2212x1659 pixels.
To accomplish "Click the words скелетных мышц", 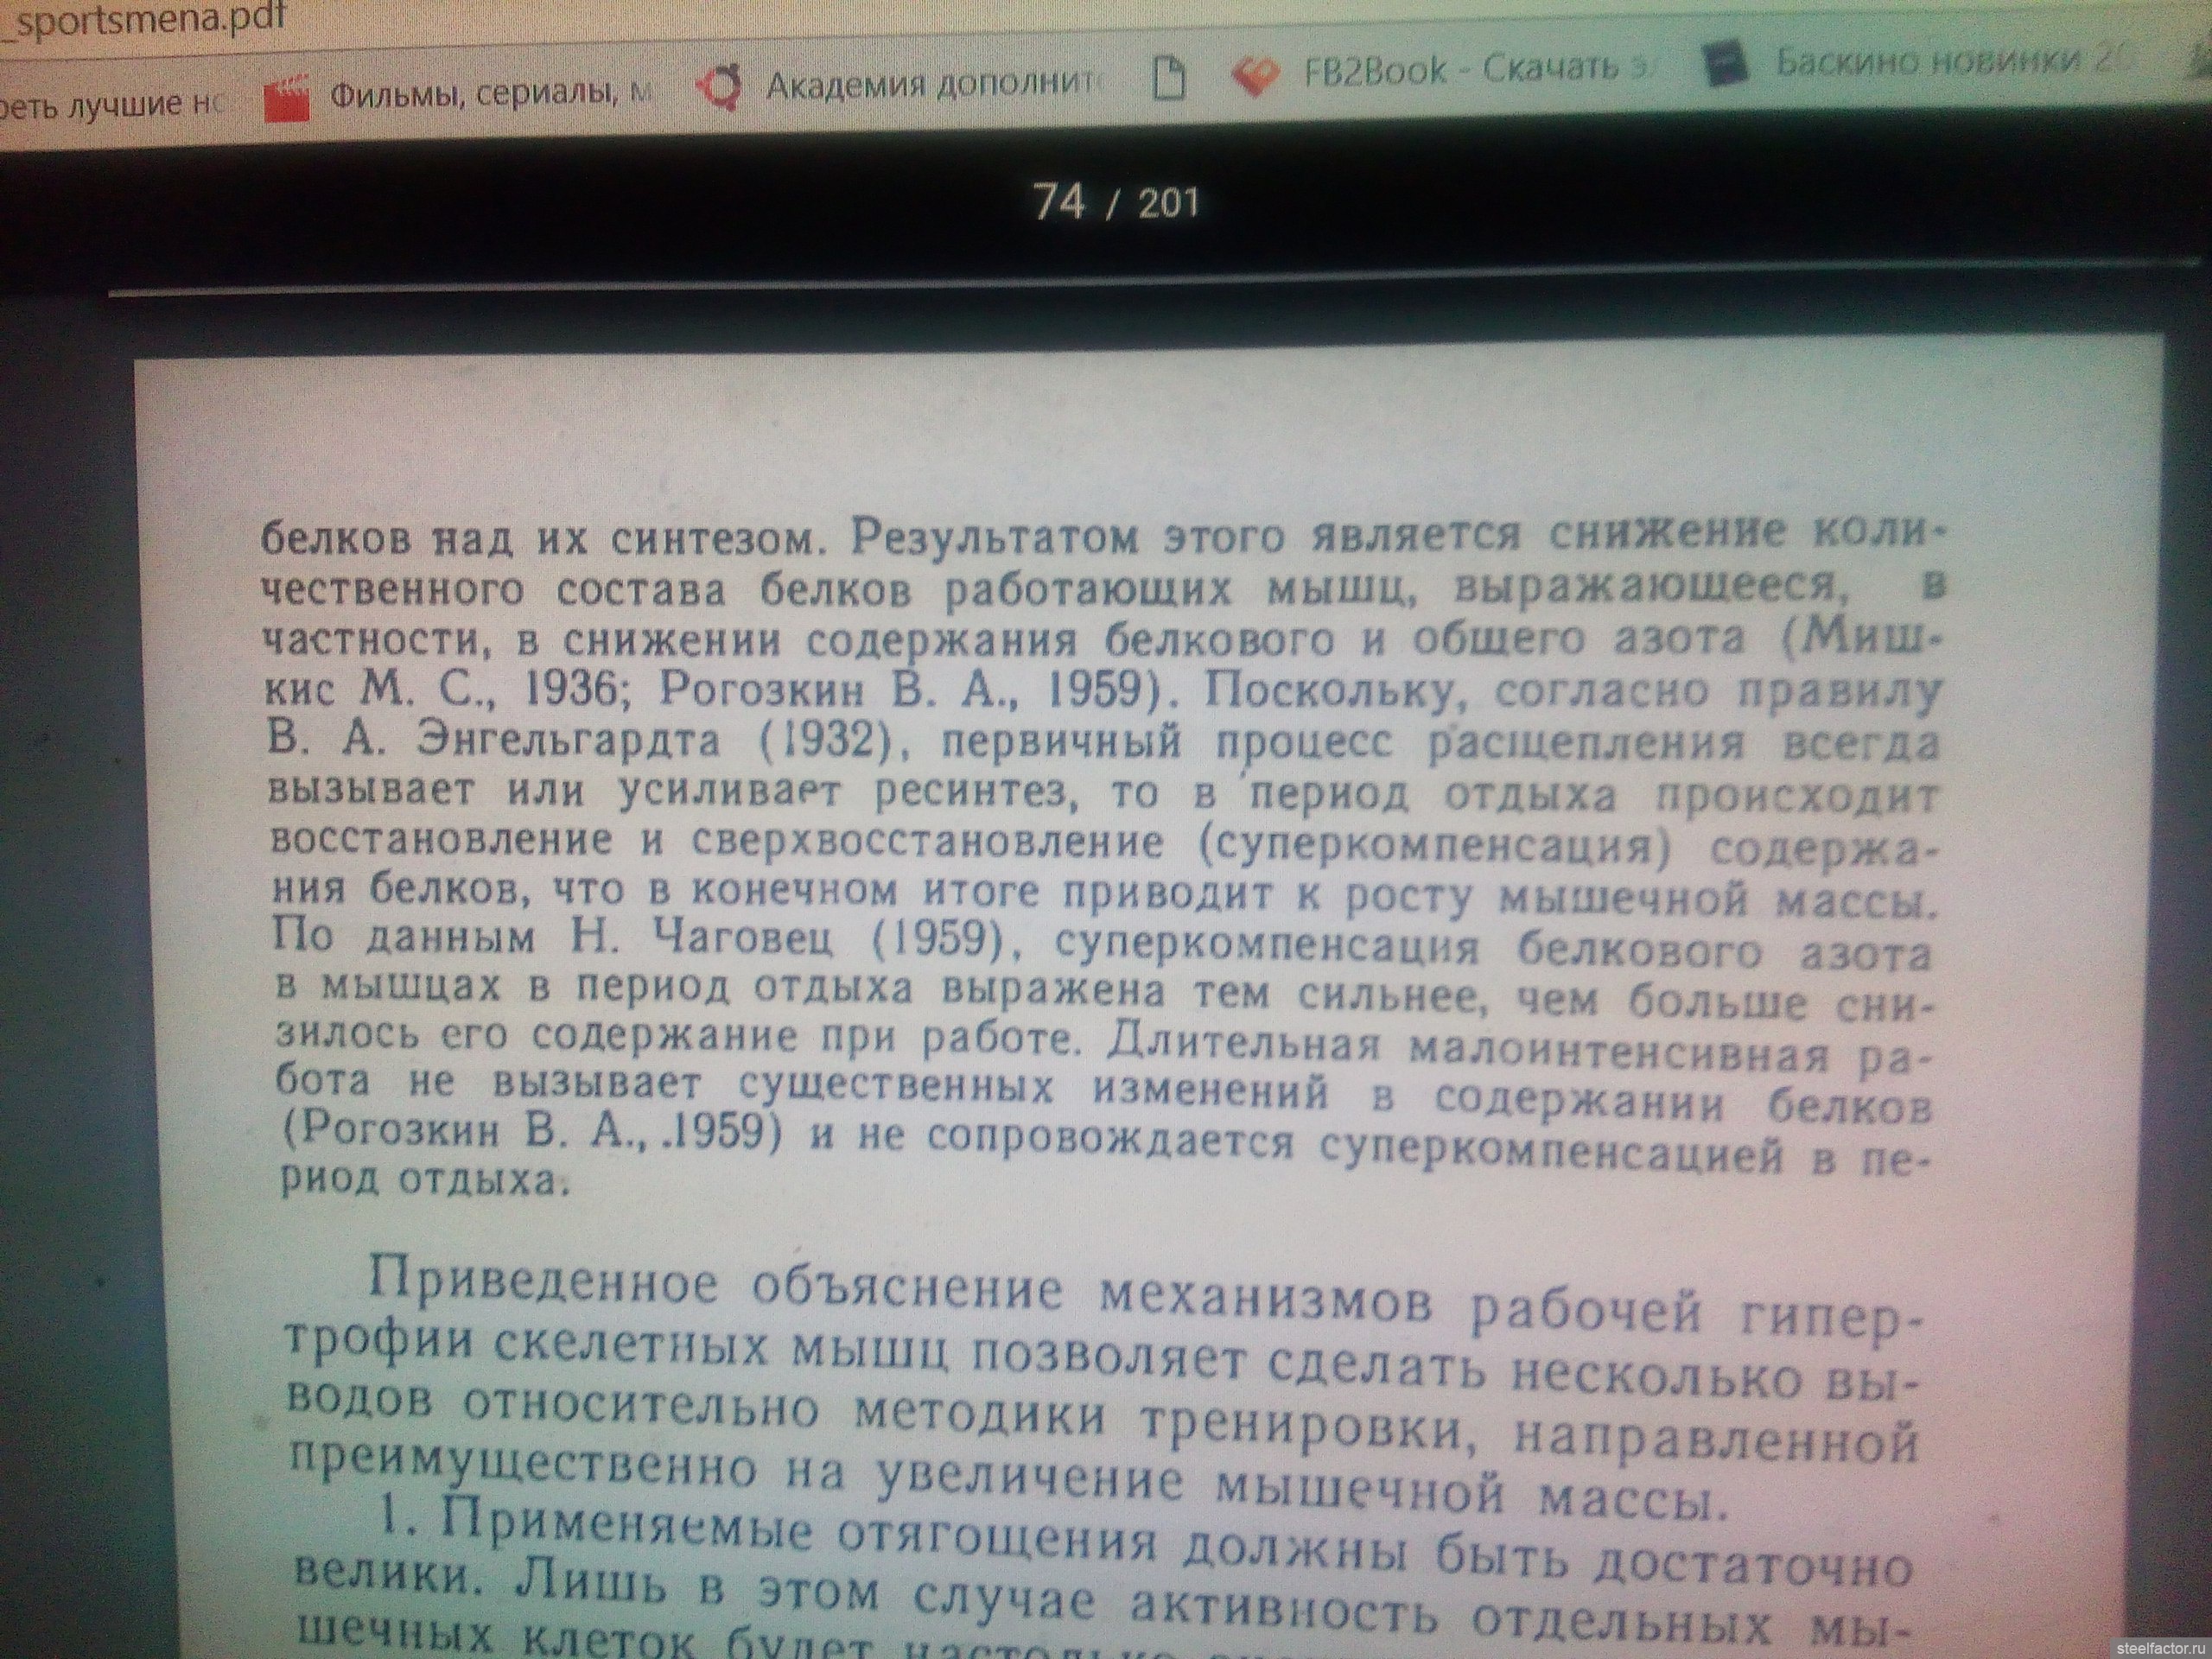I will coord(720,1347).
